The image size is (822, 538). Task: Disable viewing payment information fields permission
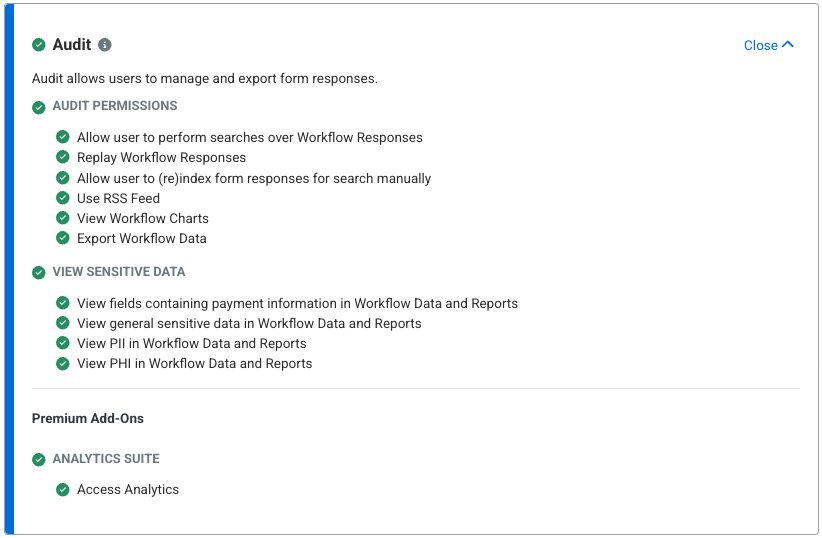click(63, 304)
